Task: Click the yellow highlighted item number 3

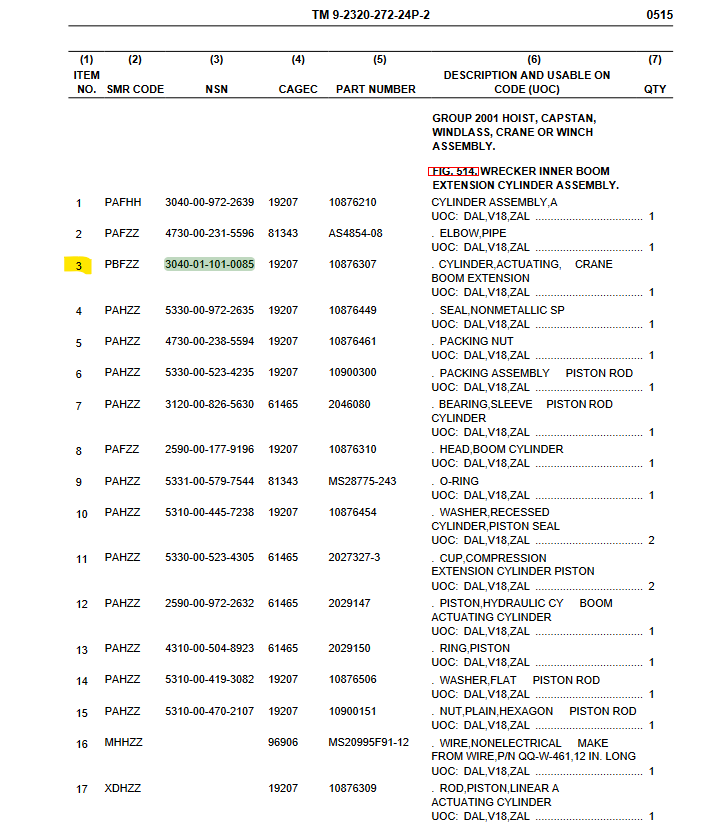Action: click(79, 266)
